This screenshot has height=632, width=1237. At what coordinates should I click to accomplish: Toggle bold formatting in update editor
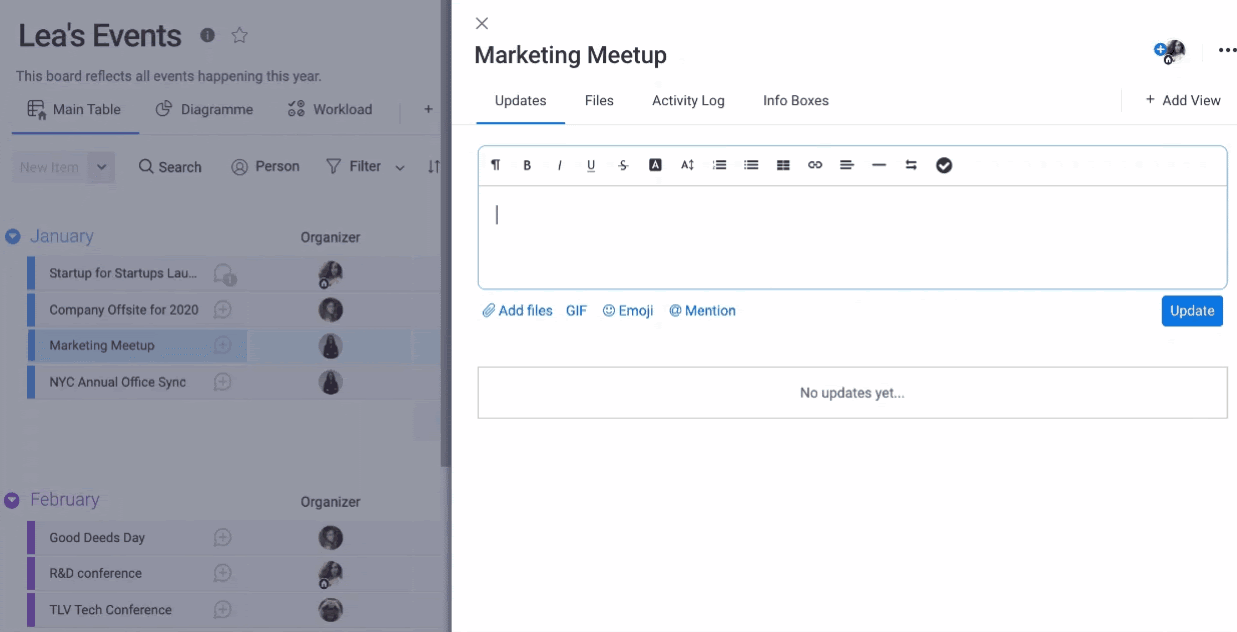tap(527, 166)
